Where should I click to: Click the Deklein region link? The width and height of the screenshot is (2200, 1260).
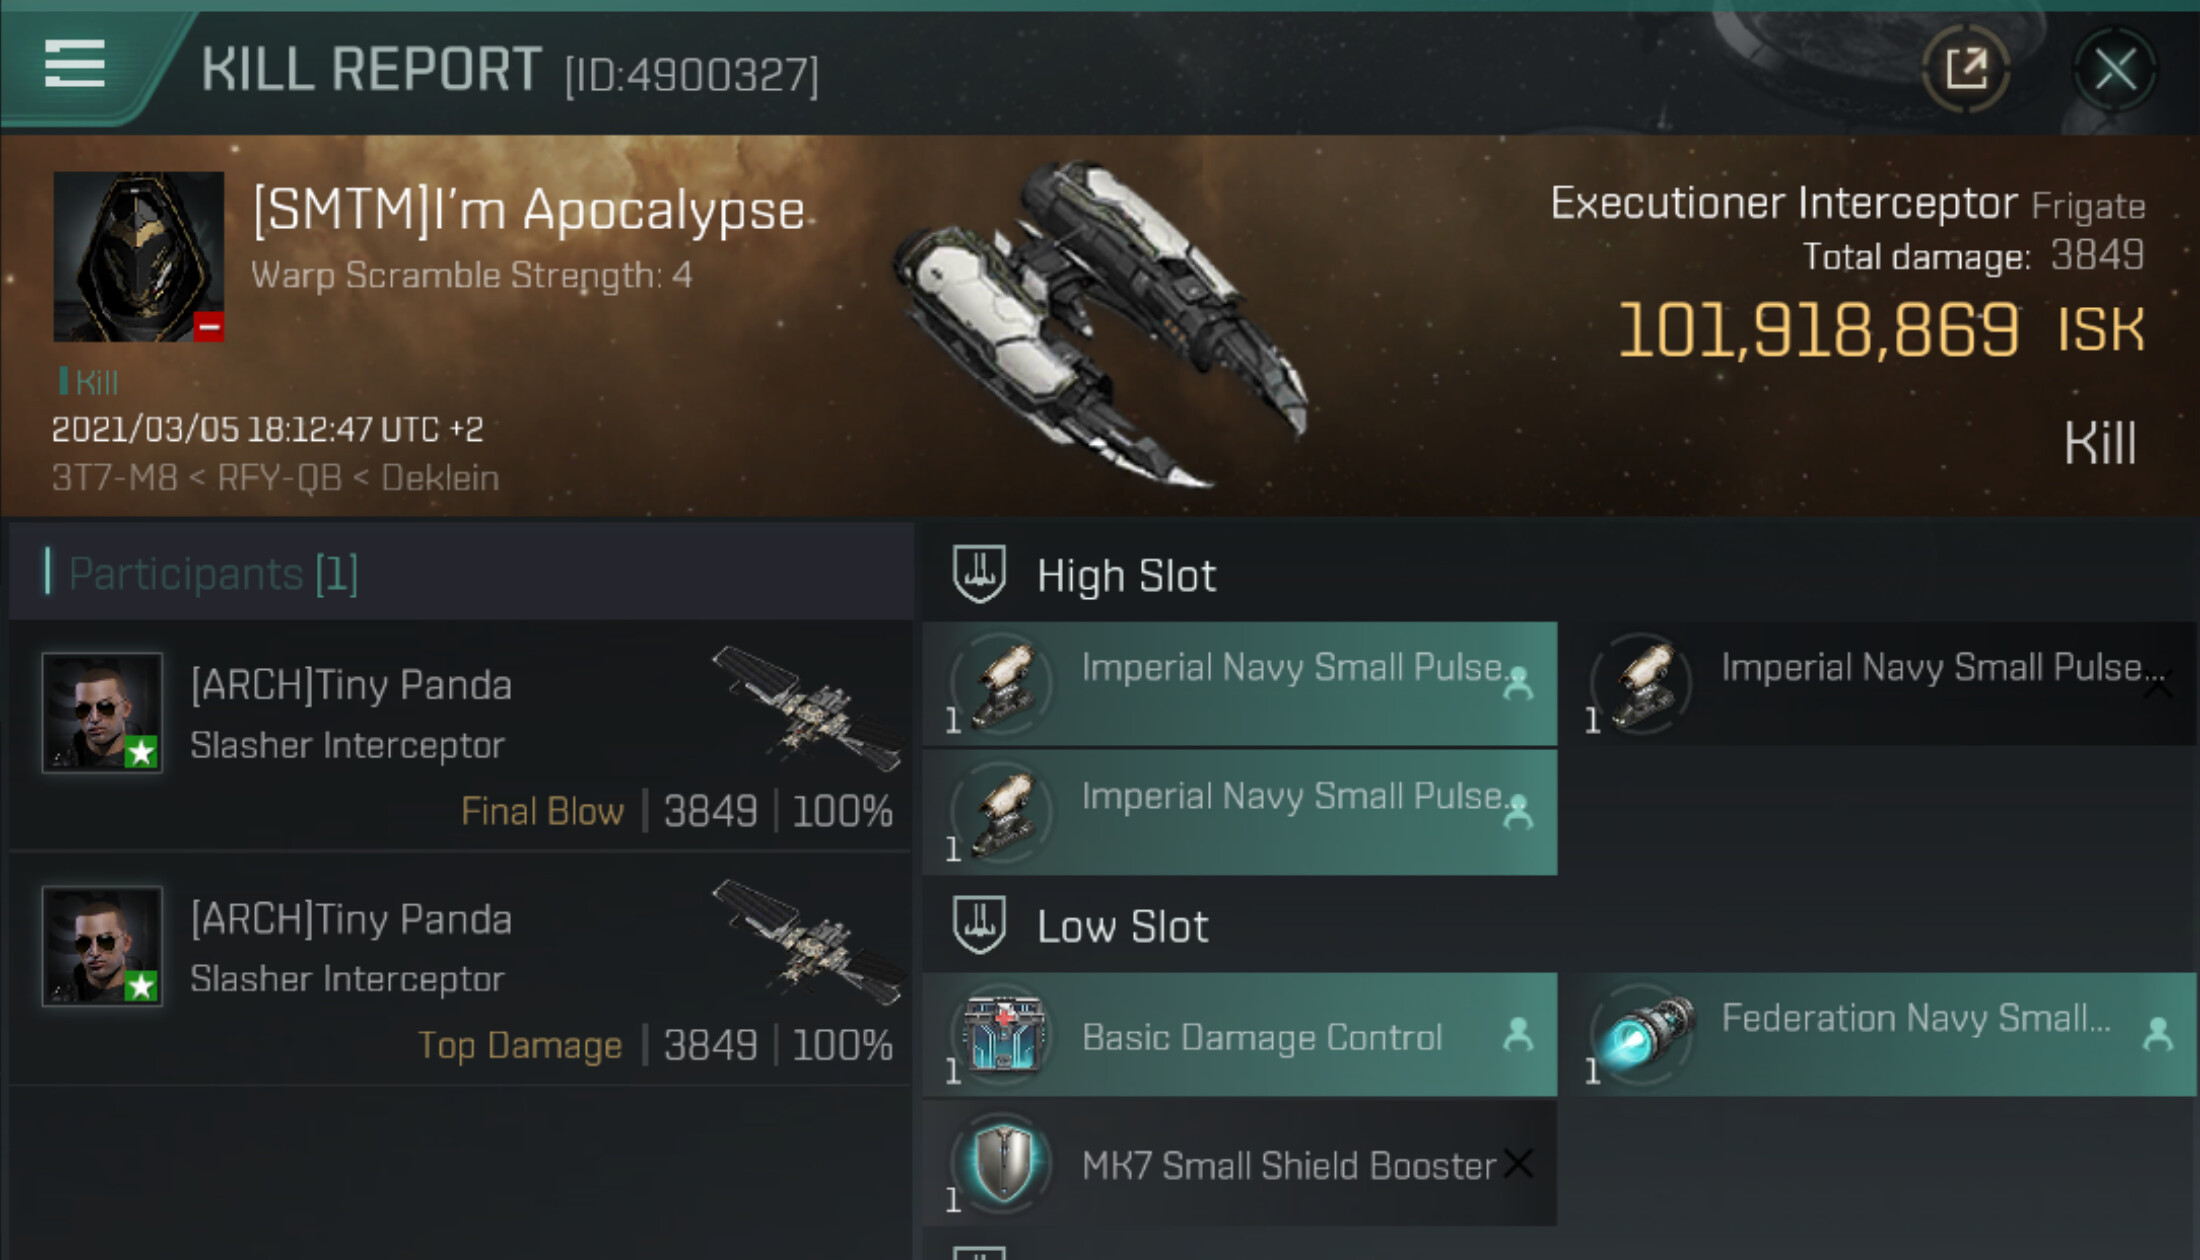point(440,478)
